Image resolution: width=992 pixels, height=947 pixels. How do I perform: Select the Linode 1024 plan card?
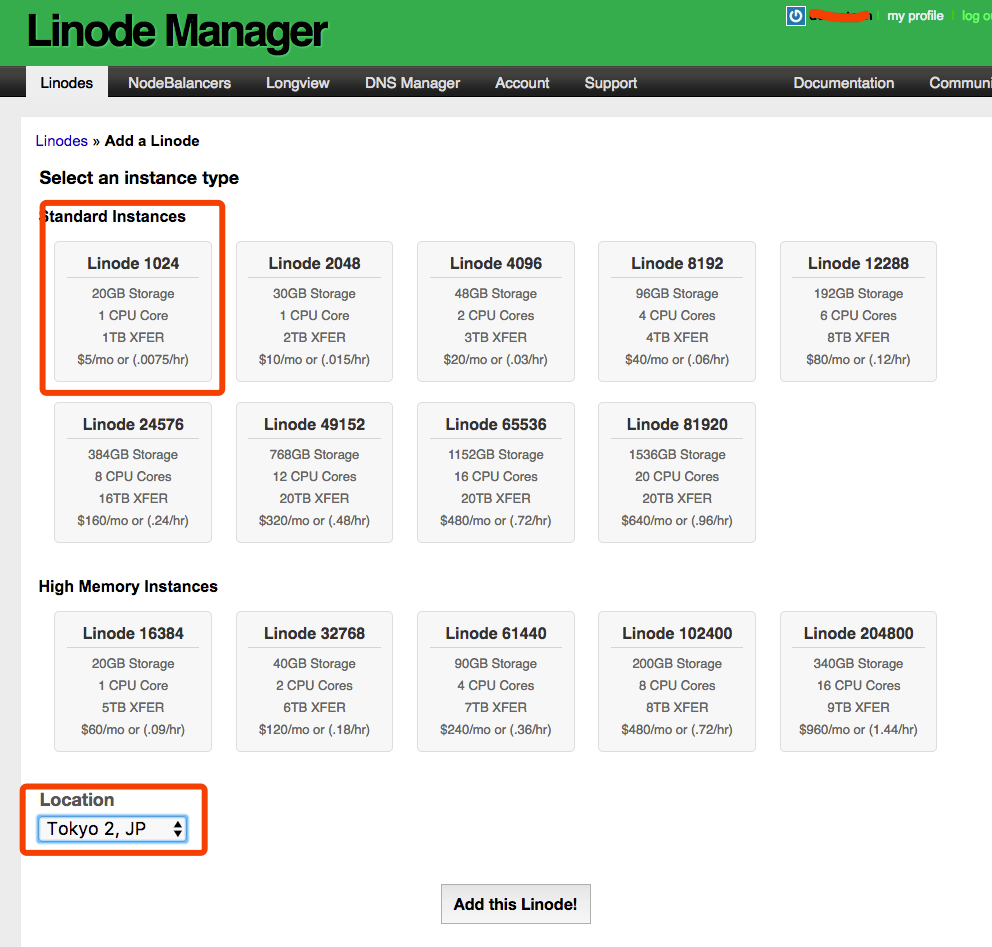[133, 311]
